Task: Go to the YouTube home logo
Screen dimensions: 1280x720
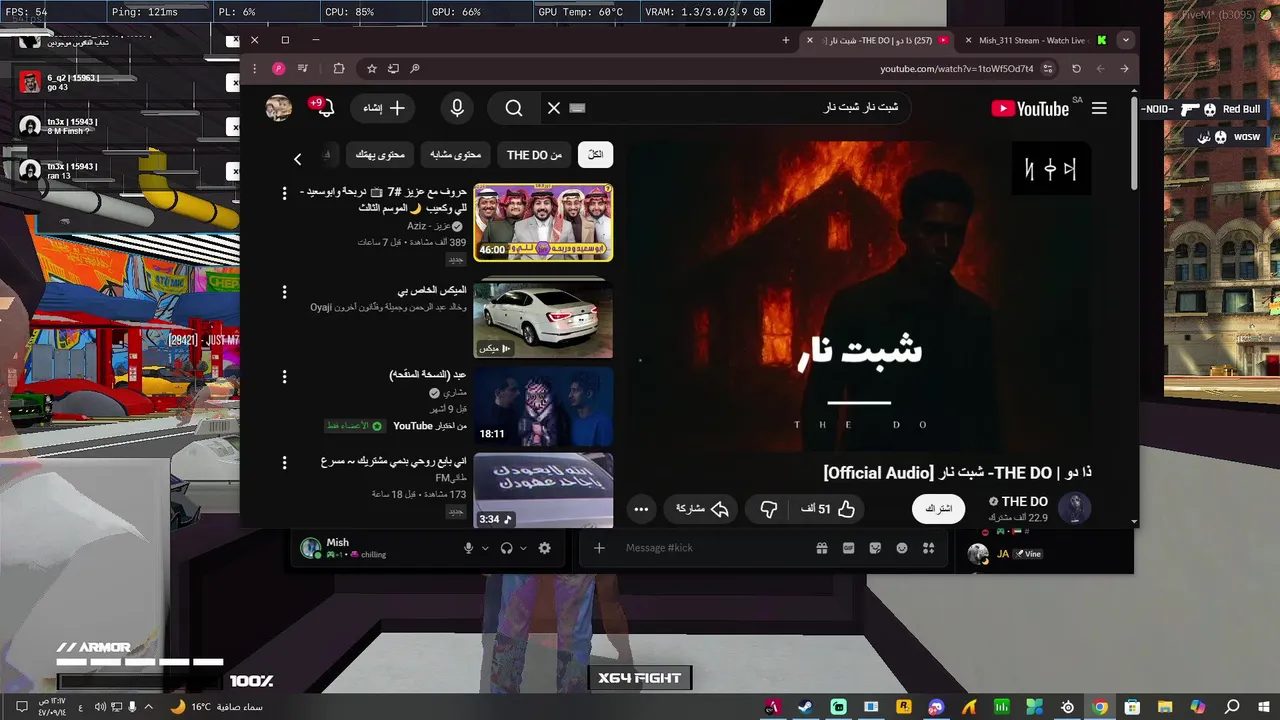Action: coord(1030,108)
